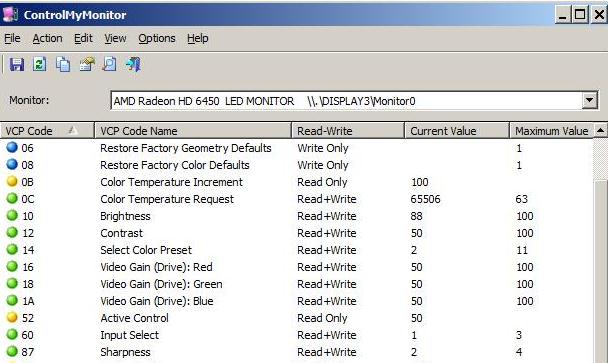Screen dimensions: 608x363
Task: Click the green ball next to code 12
Action: (x=12, y=232)
